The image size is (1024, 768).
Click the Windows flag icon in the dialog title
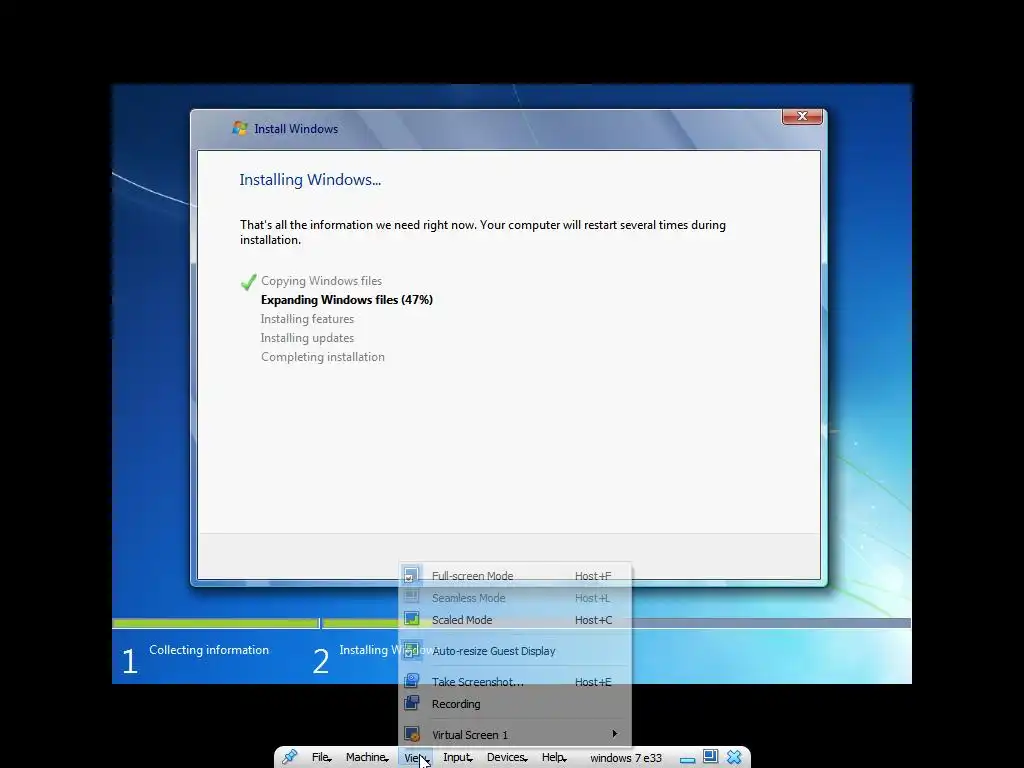click(x=240, y=128)
